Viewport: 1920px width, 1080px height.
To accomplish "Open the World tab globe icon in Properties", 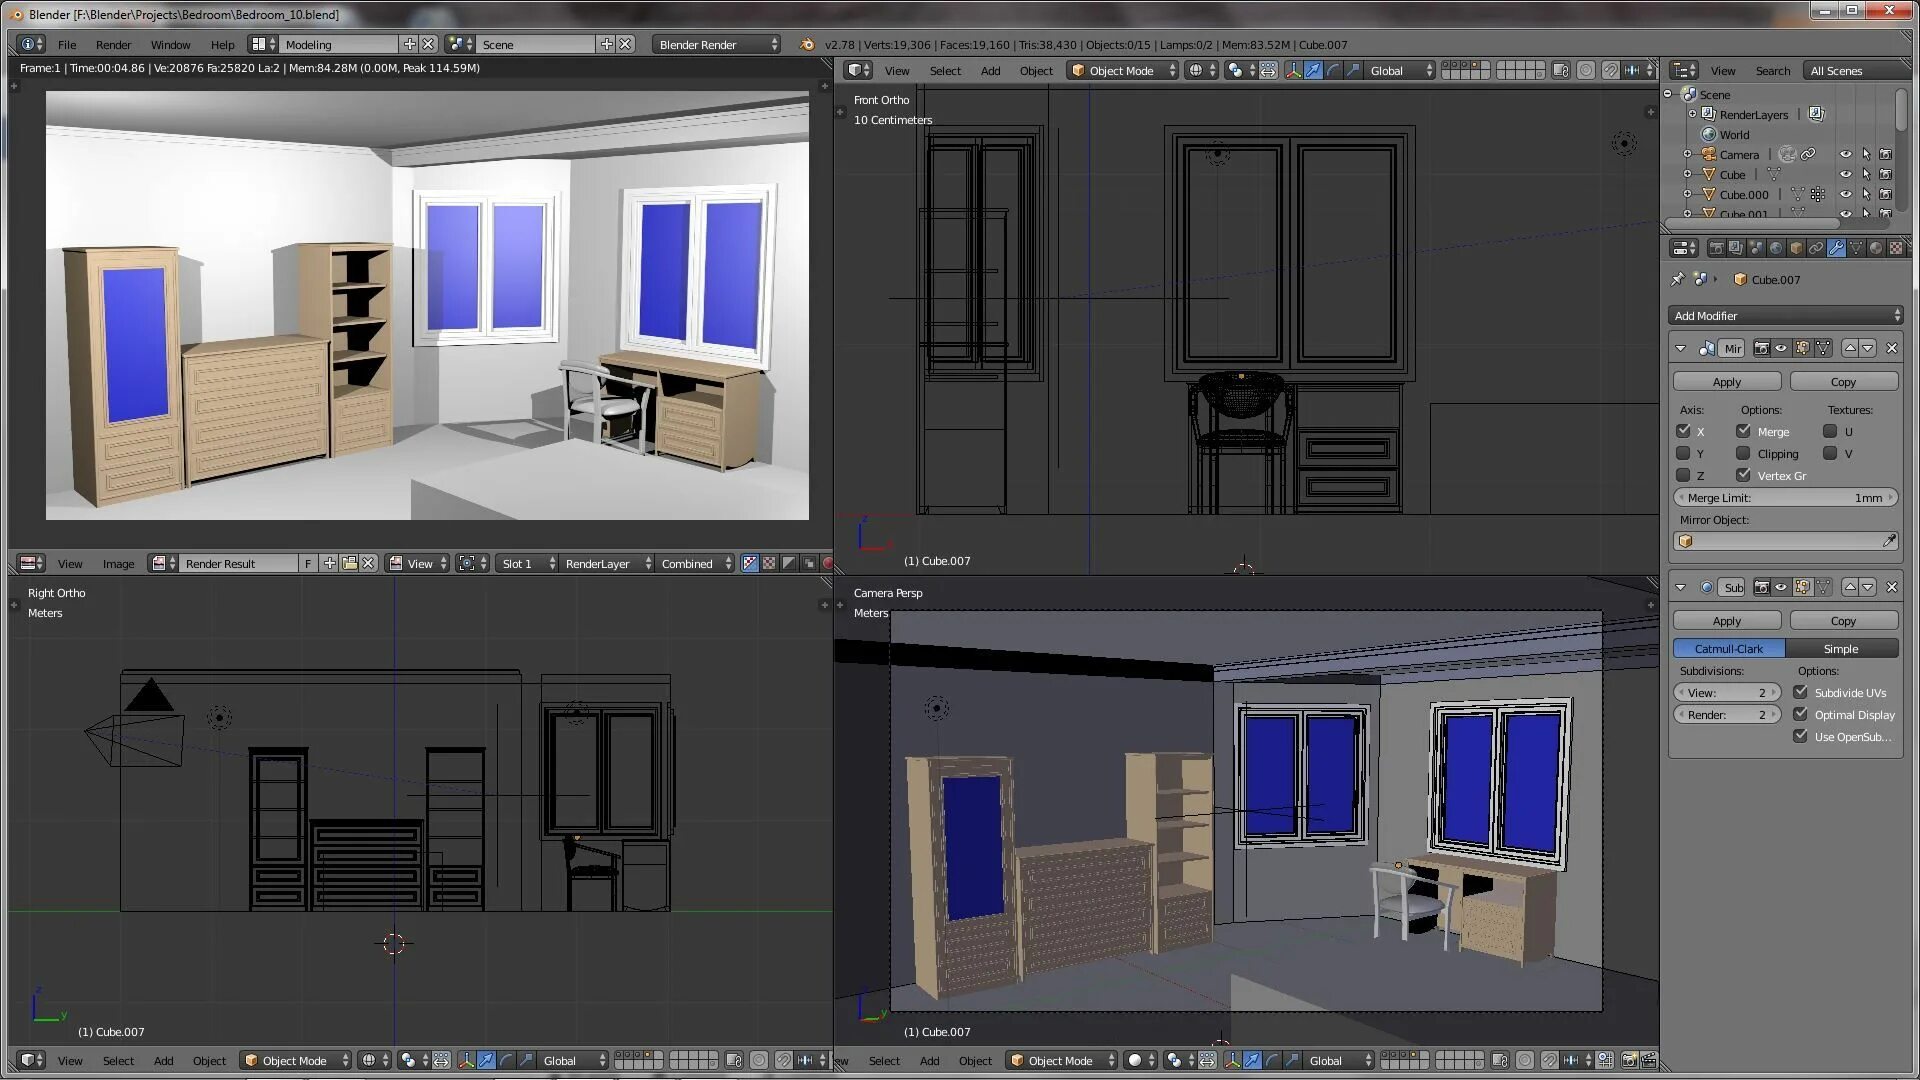I will point(1776,248).
